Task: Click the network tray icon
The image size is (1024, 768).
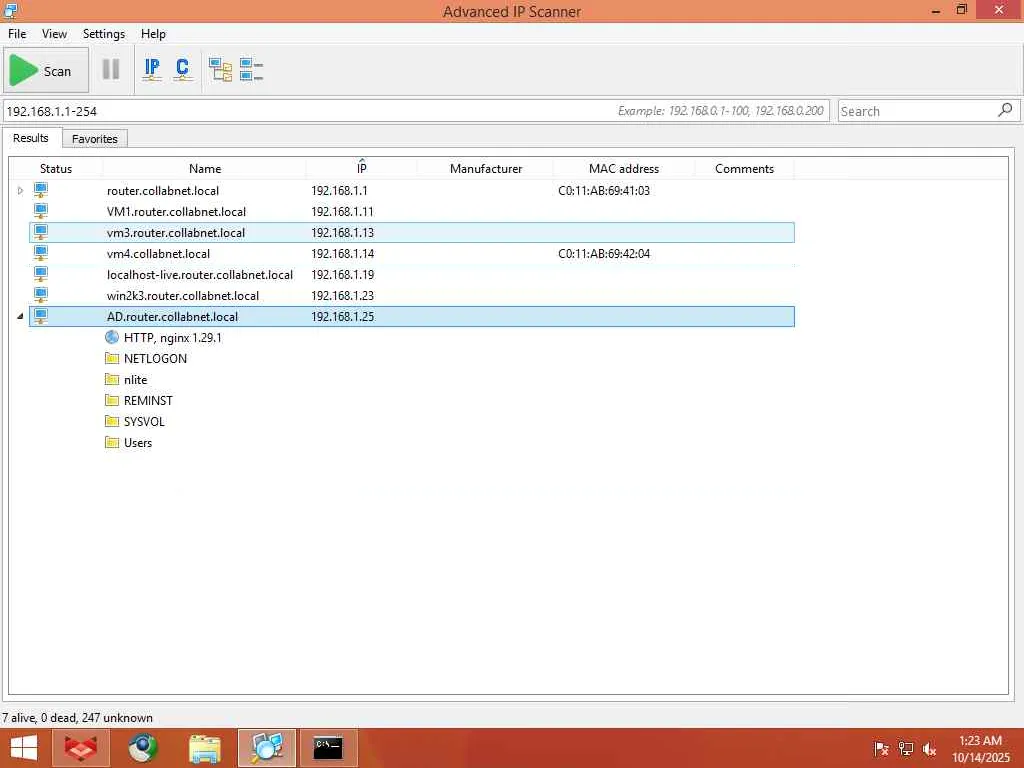Action: pyautogui.click(x=906, y=749)
